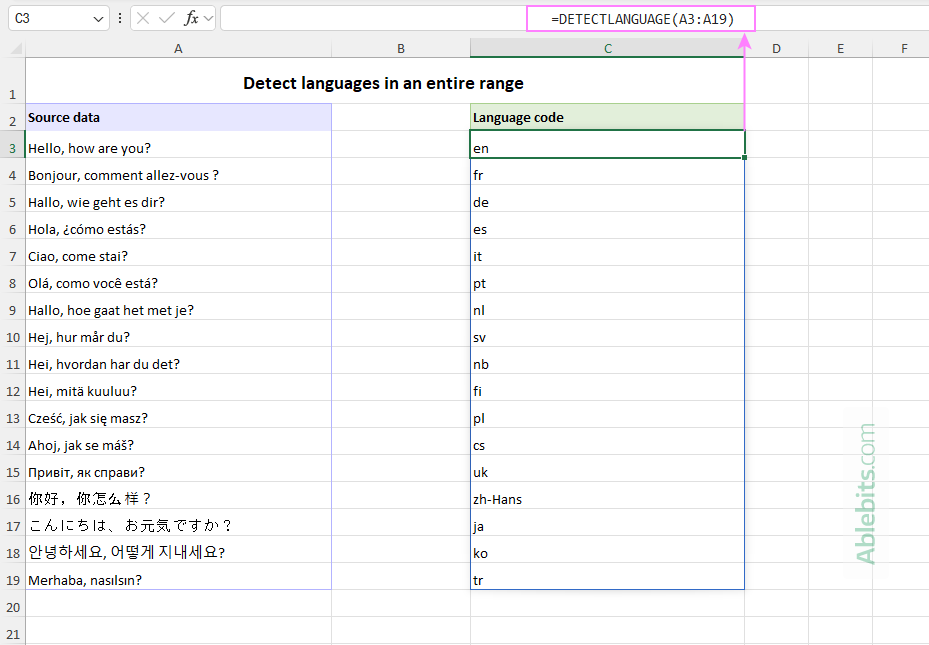The image size is (929, 645).
Task: Select row 21 header
Action: pyautogui.click(x=12, y=631)
